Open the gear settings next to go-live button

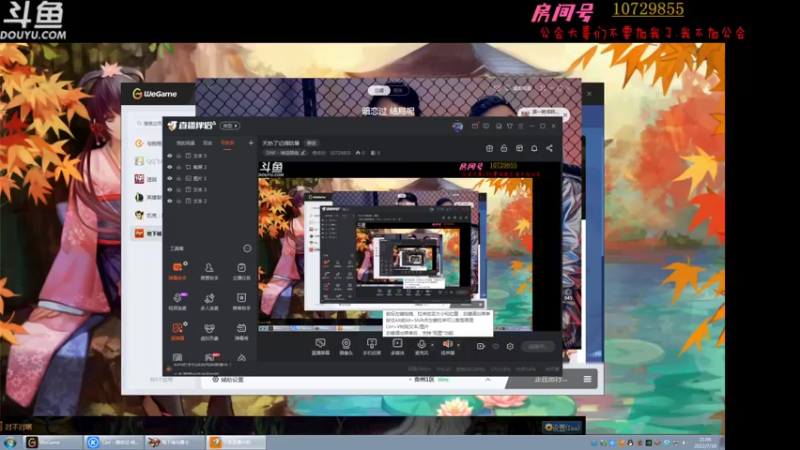pyautogui.click(x=510, y=346)
